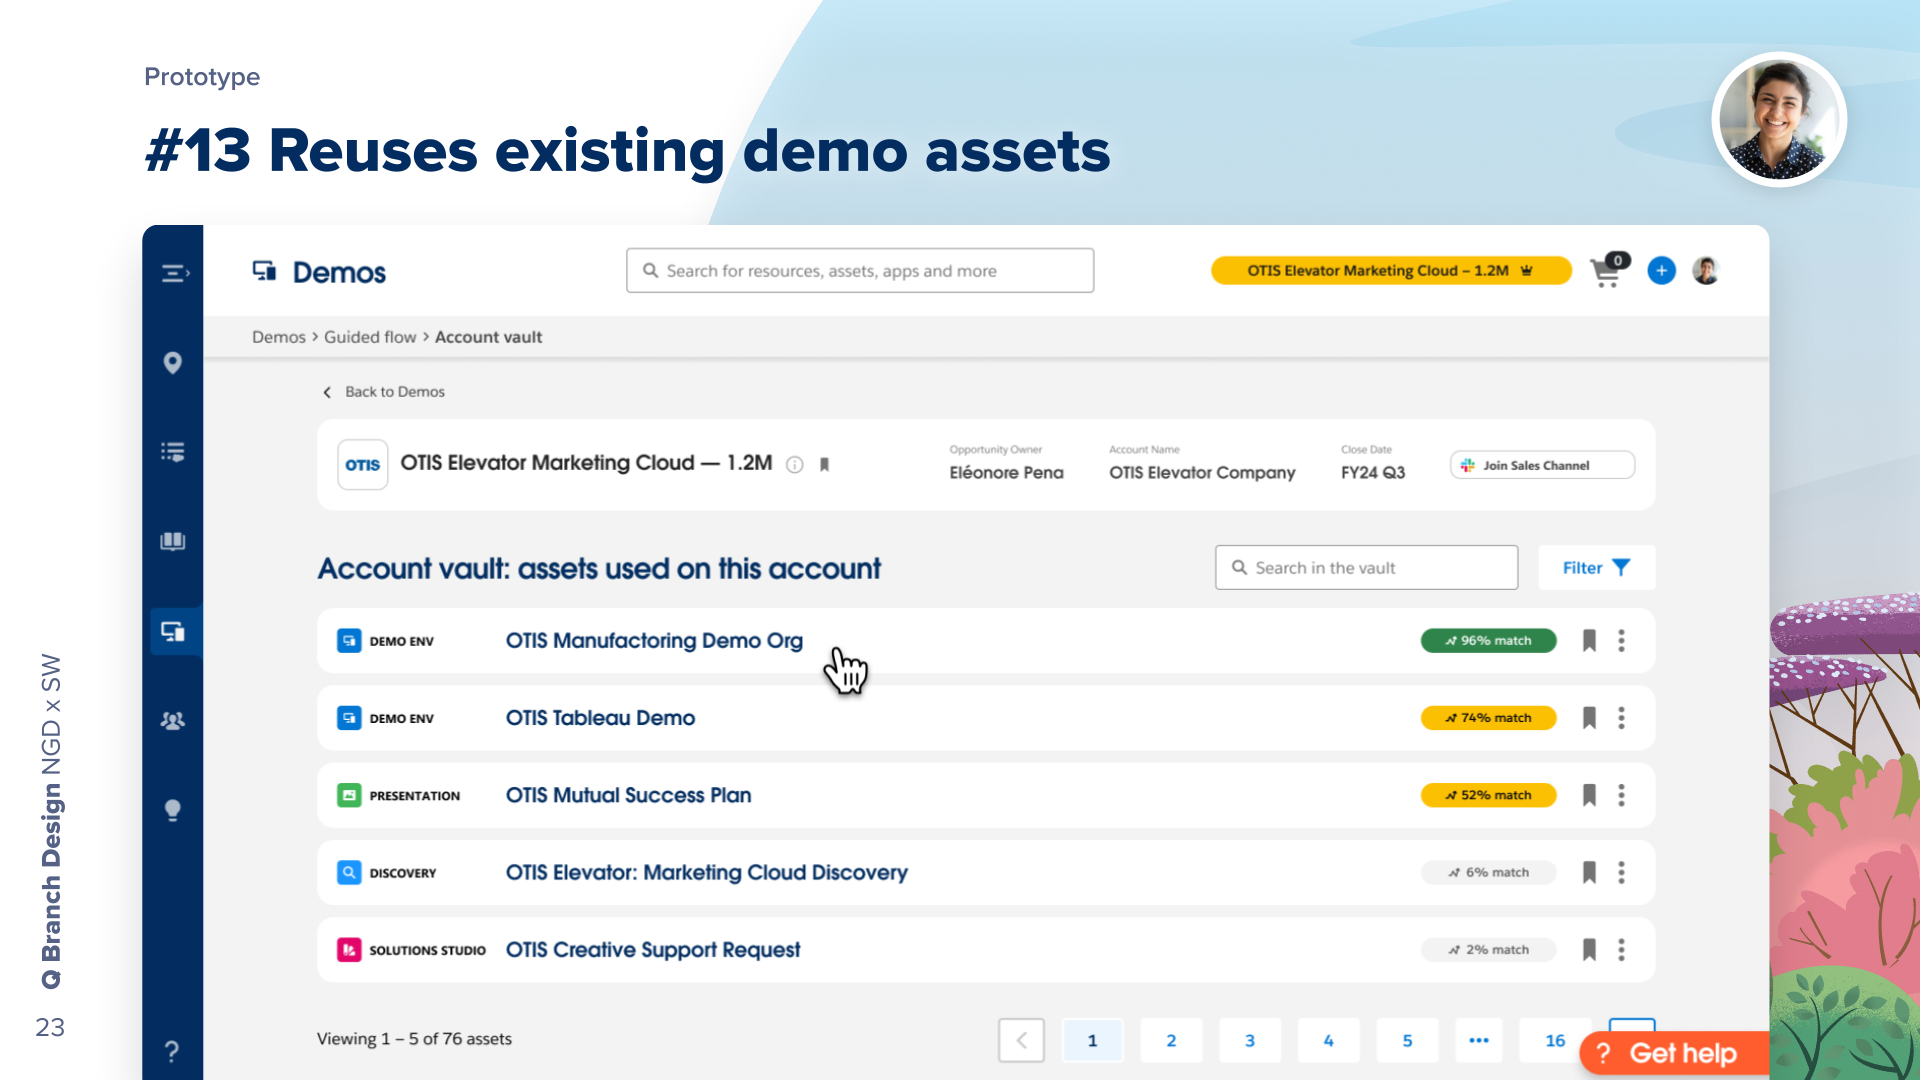
Task: Toggle bookmark for OTIS Tableau Demo
Action: click(1589, 717)
